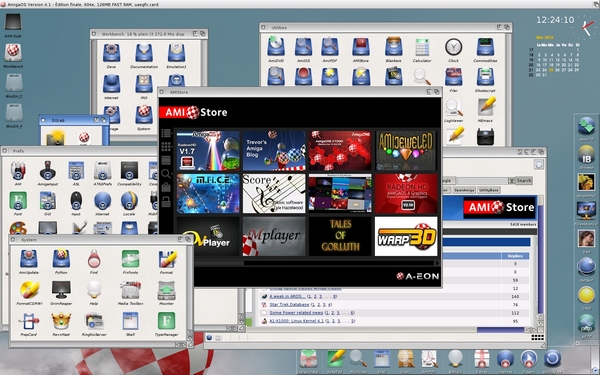The height and width of the screenshot is (375, 600).
Task: Open the Mplayer tile in AMIStore
Action: click(274, 236)
